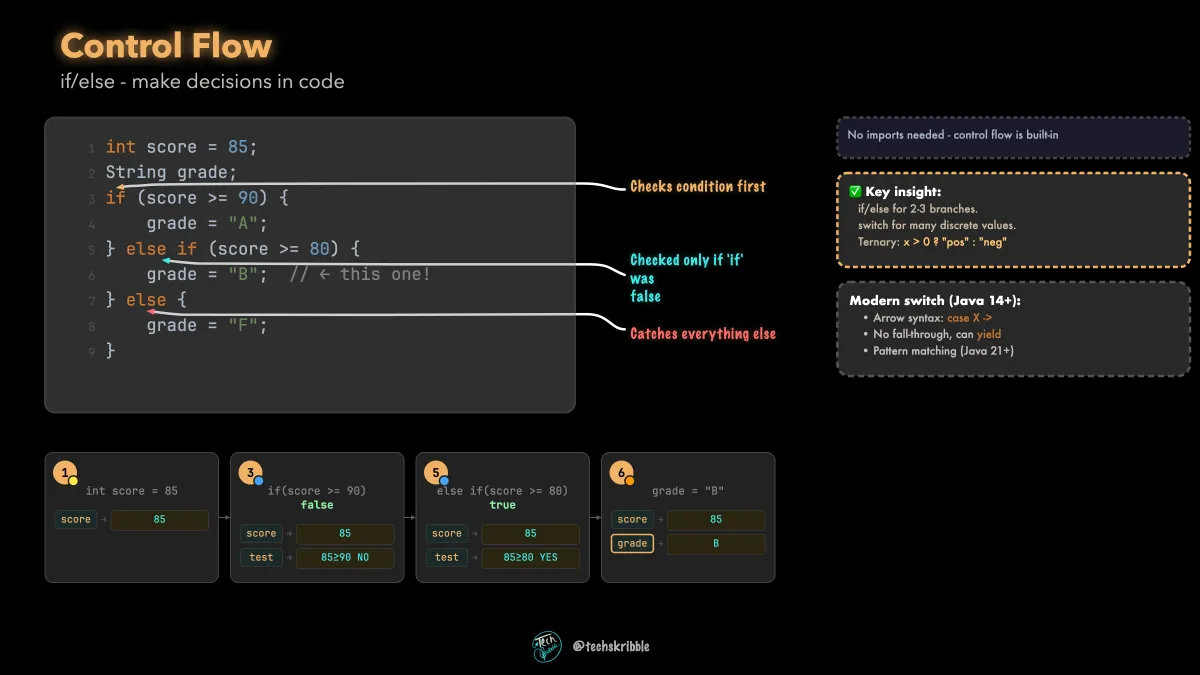Screen dimensions: 1200x675
Task: Click the "Catches everything else" annotation
Action: click(x=703, y=334)
